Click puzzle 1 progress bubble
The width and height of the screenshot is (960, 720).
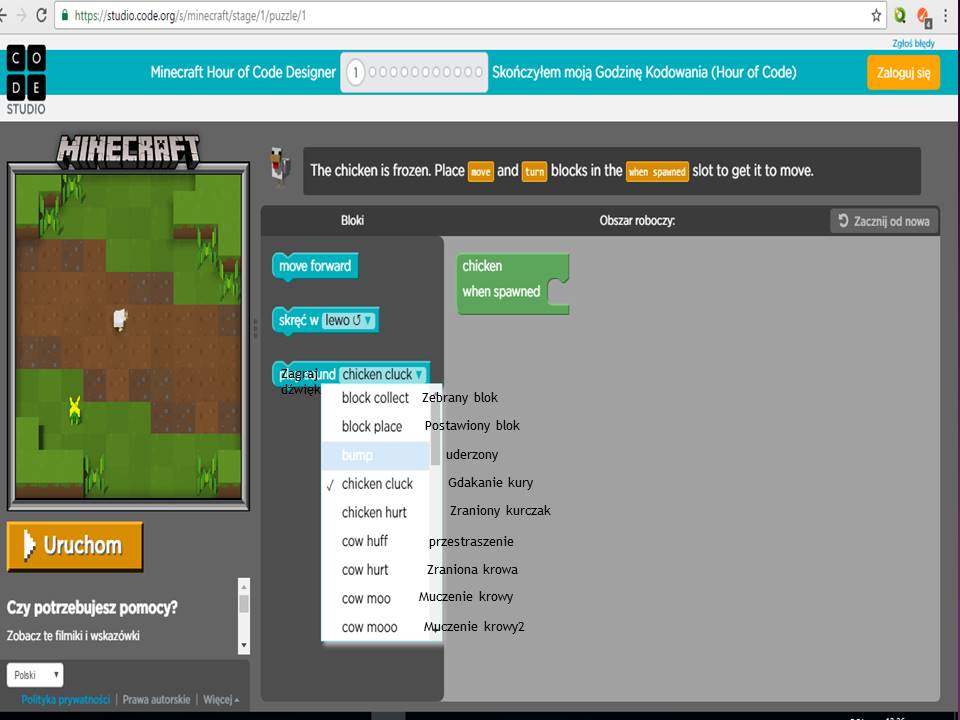355,72
